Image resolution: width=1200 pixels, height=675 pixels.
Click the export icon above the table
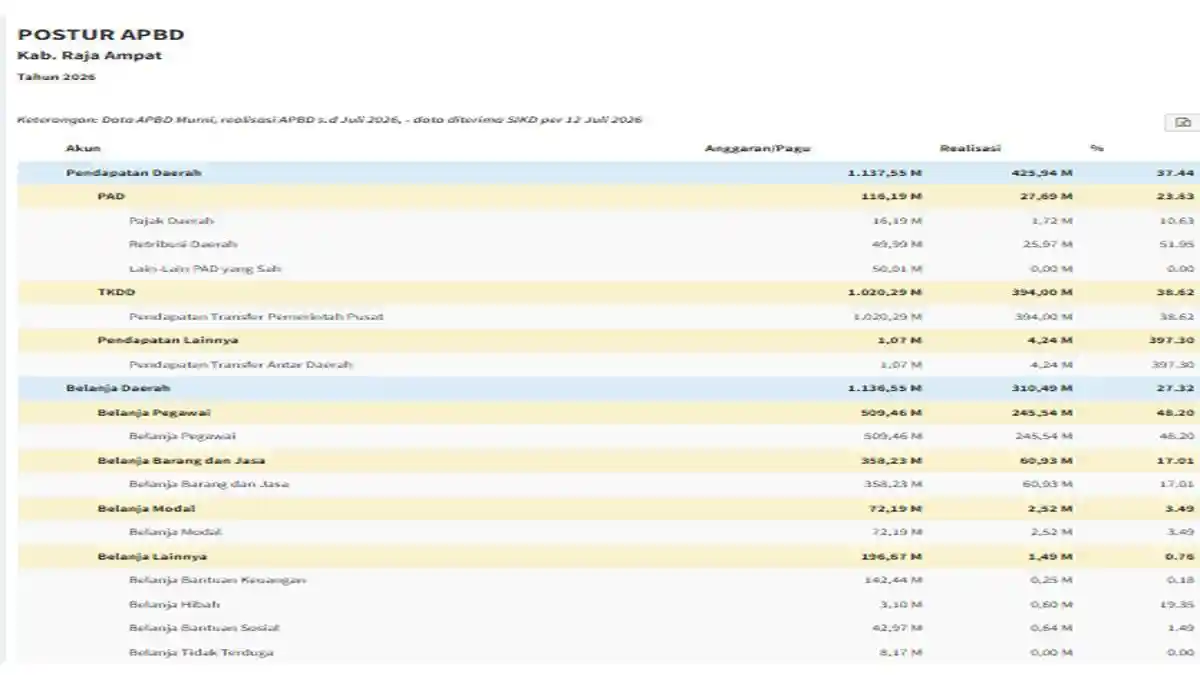click(x=1183, y=122)
